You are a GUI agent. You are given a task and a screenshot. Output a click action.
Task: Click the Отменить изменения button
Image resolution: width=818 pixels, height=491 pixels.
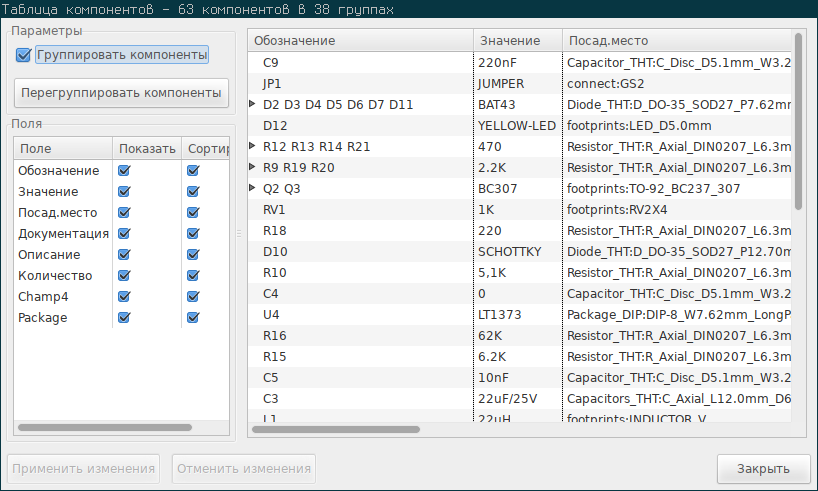tap(244, 469)
